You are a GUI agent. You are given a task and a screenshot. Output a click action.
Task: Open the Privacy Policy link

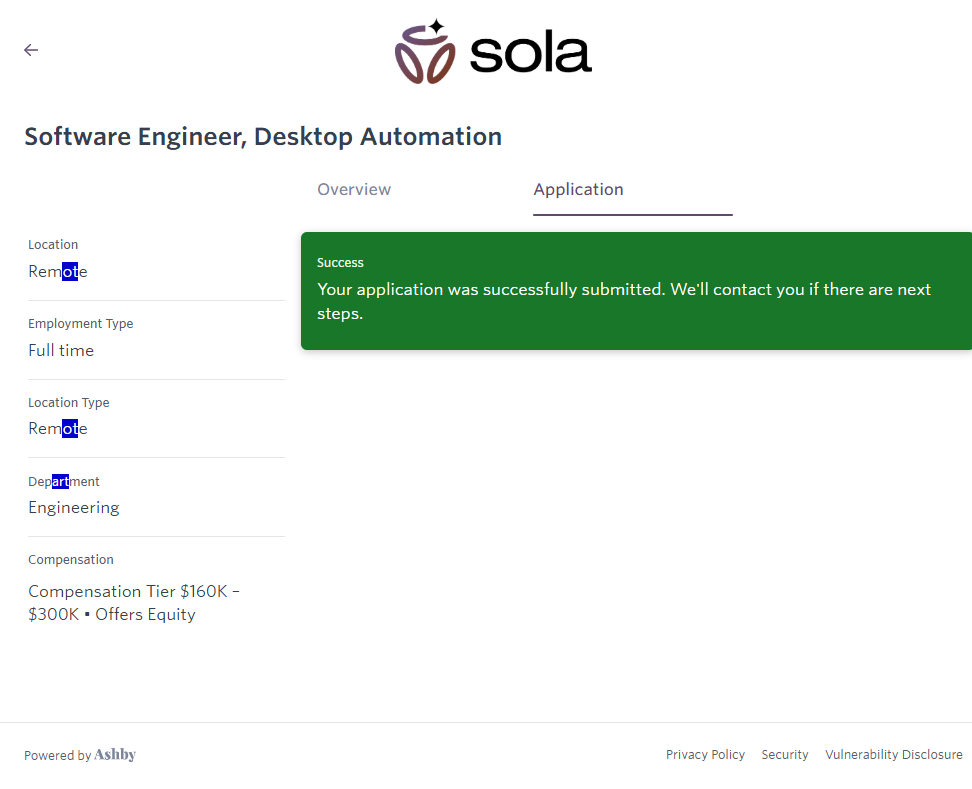705,755
